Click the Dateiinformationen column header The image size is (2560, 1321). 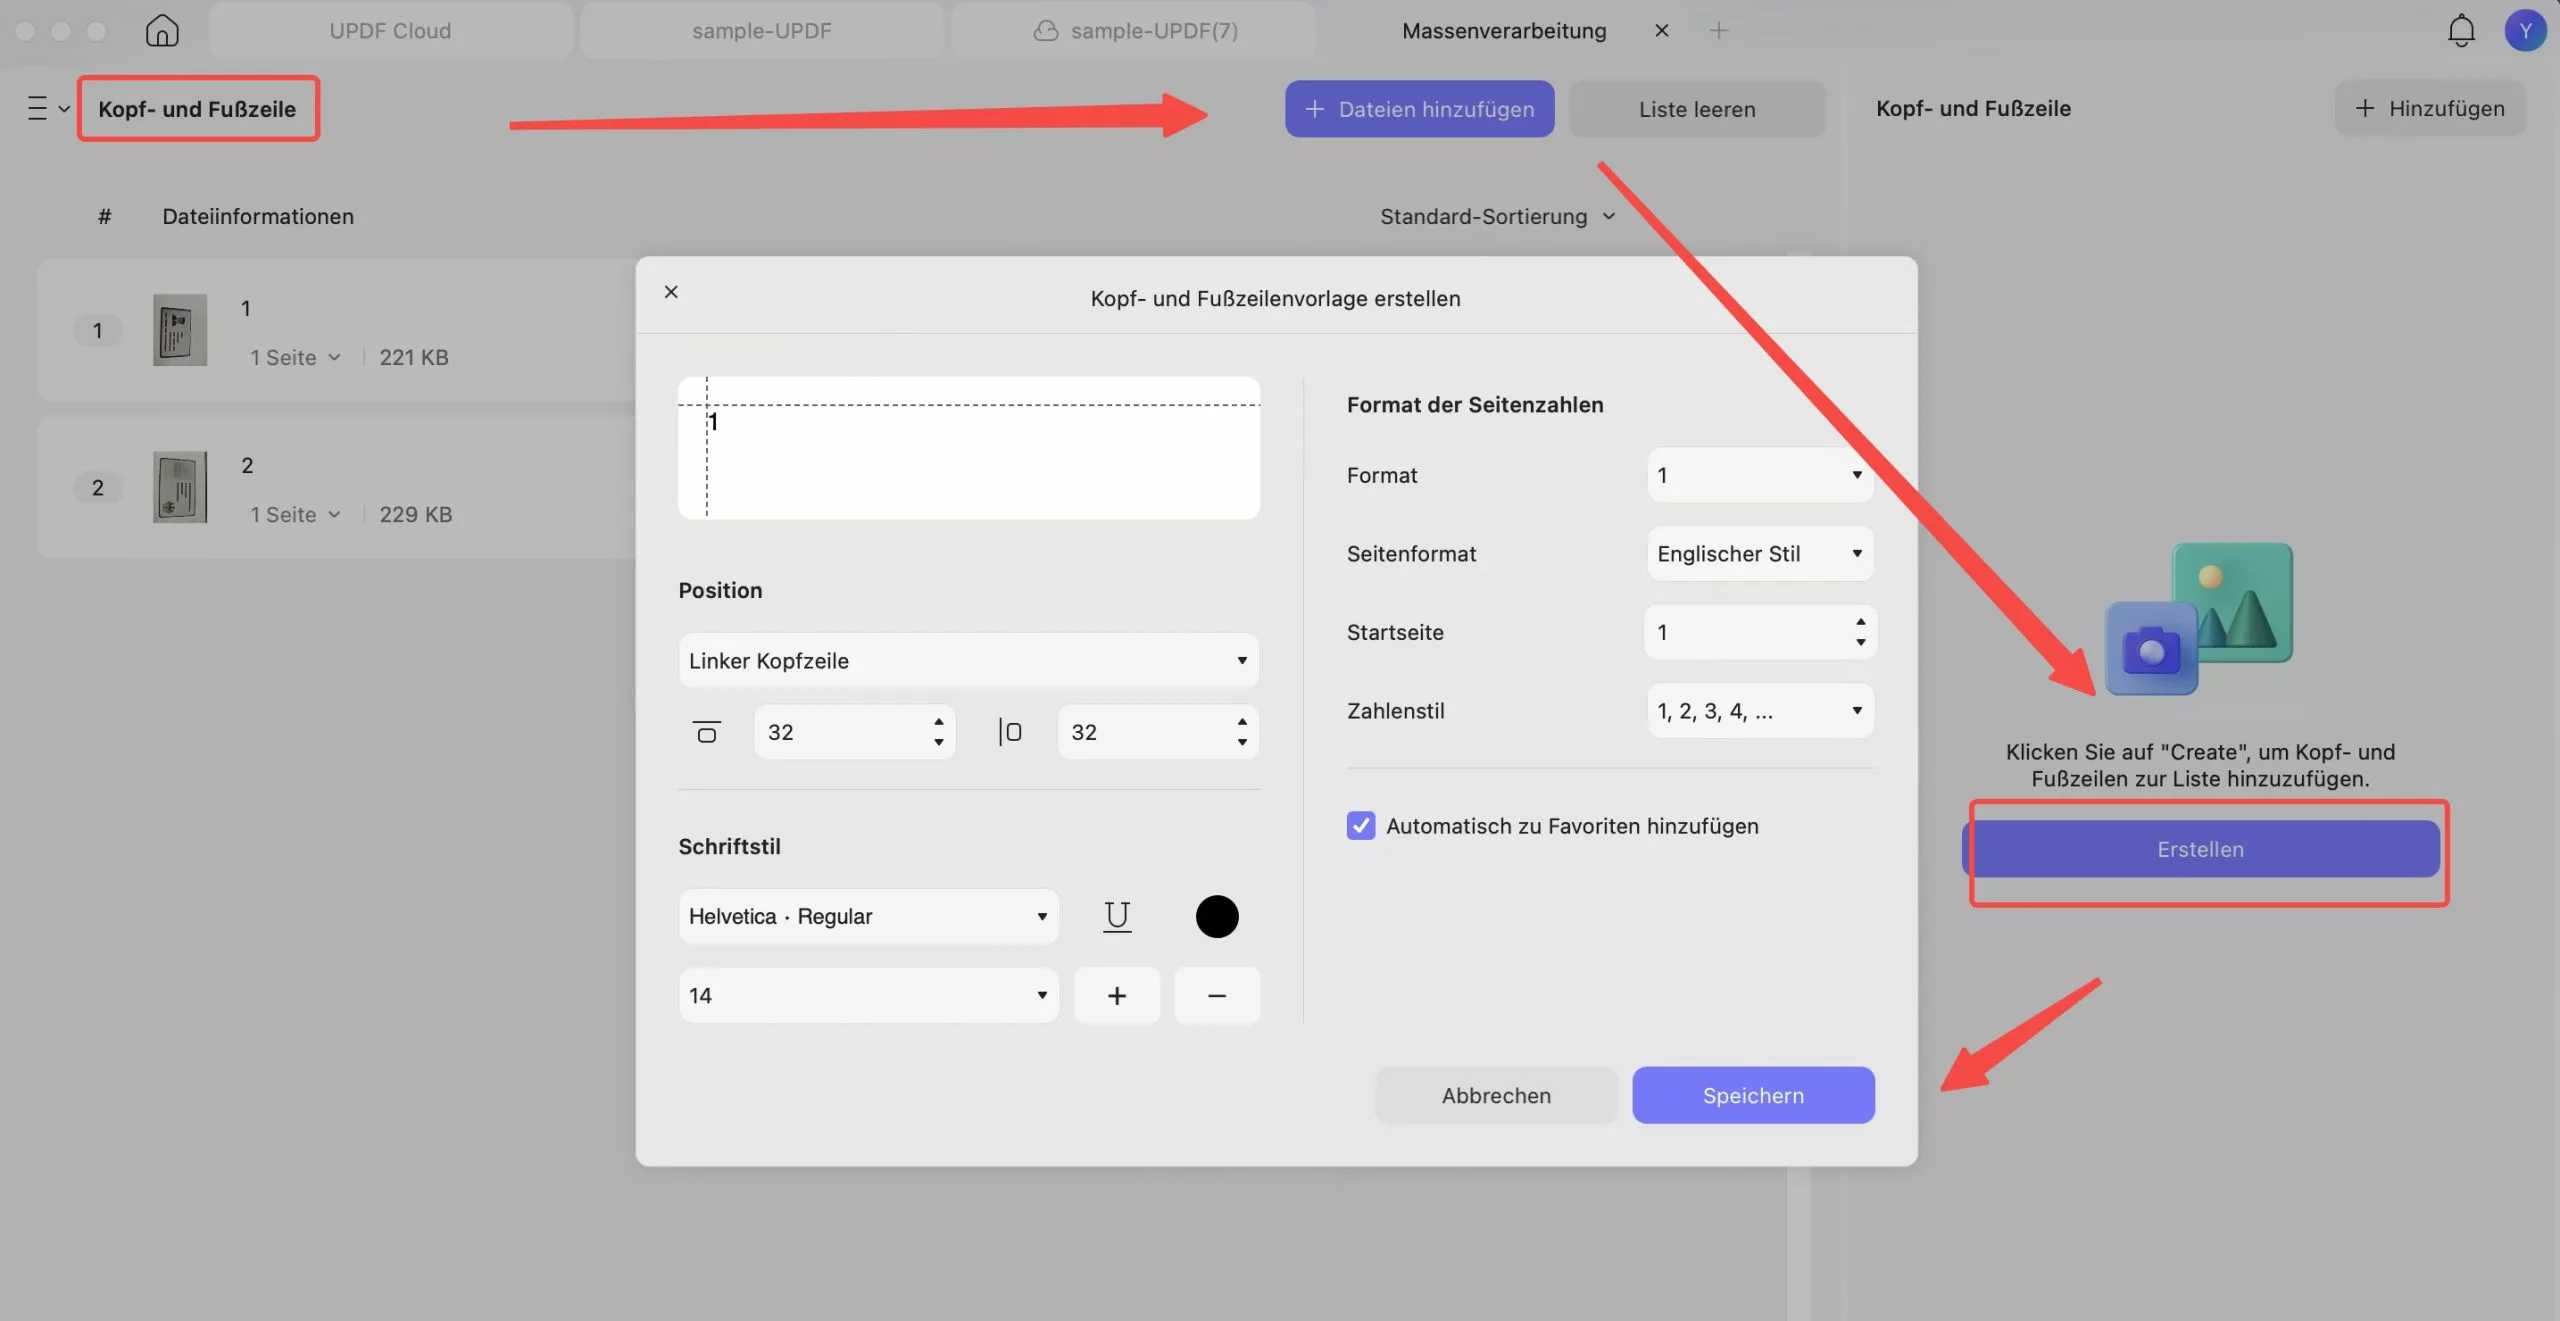pyautogui.click(x=258, y=216)
